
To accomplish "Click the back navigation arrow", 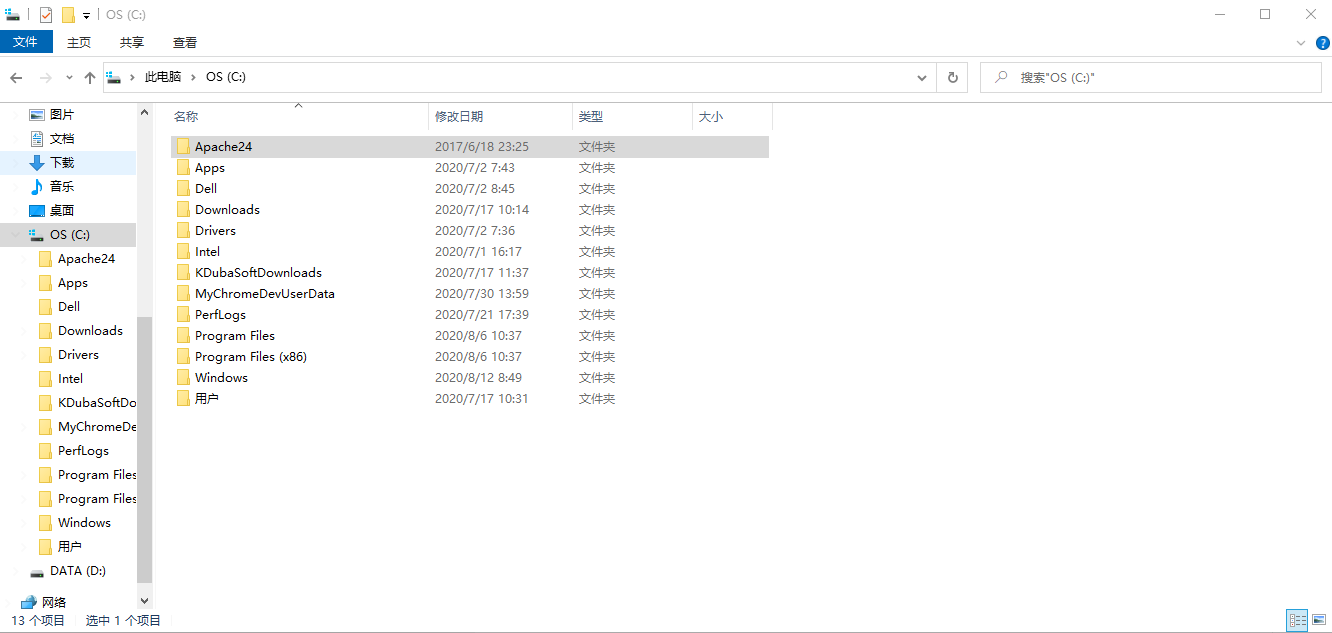I will click(16, 77).
